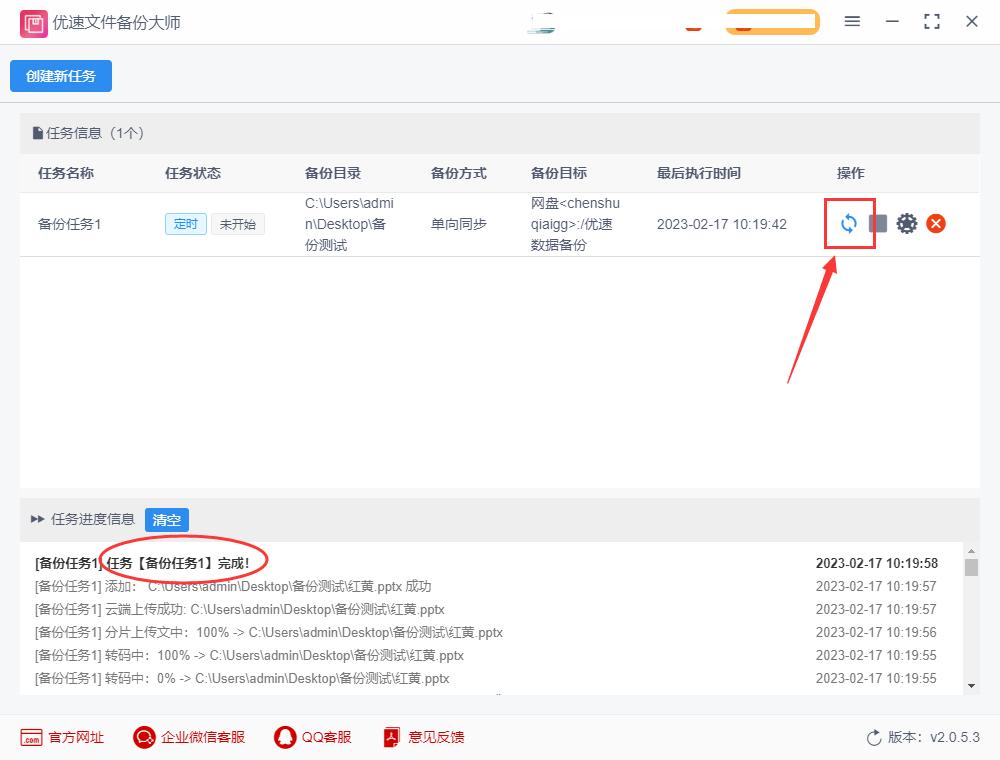Open the hamburger menu at top right
1000x760 pixels.
852,20
